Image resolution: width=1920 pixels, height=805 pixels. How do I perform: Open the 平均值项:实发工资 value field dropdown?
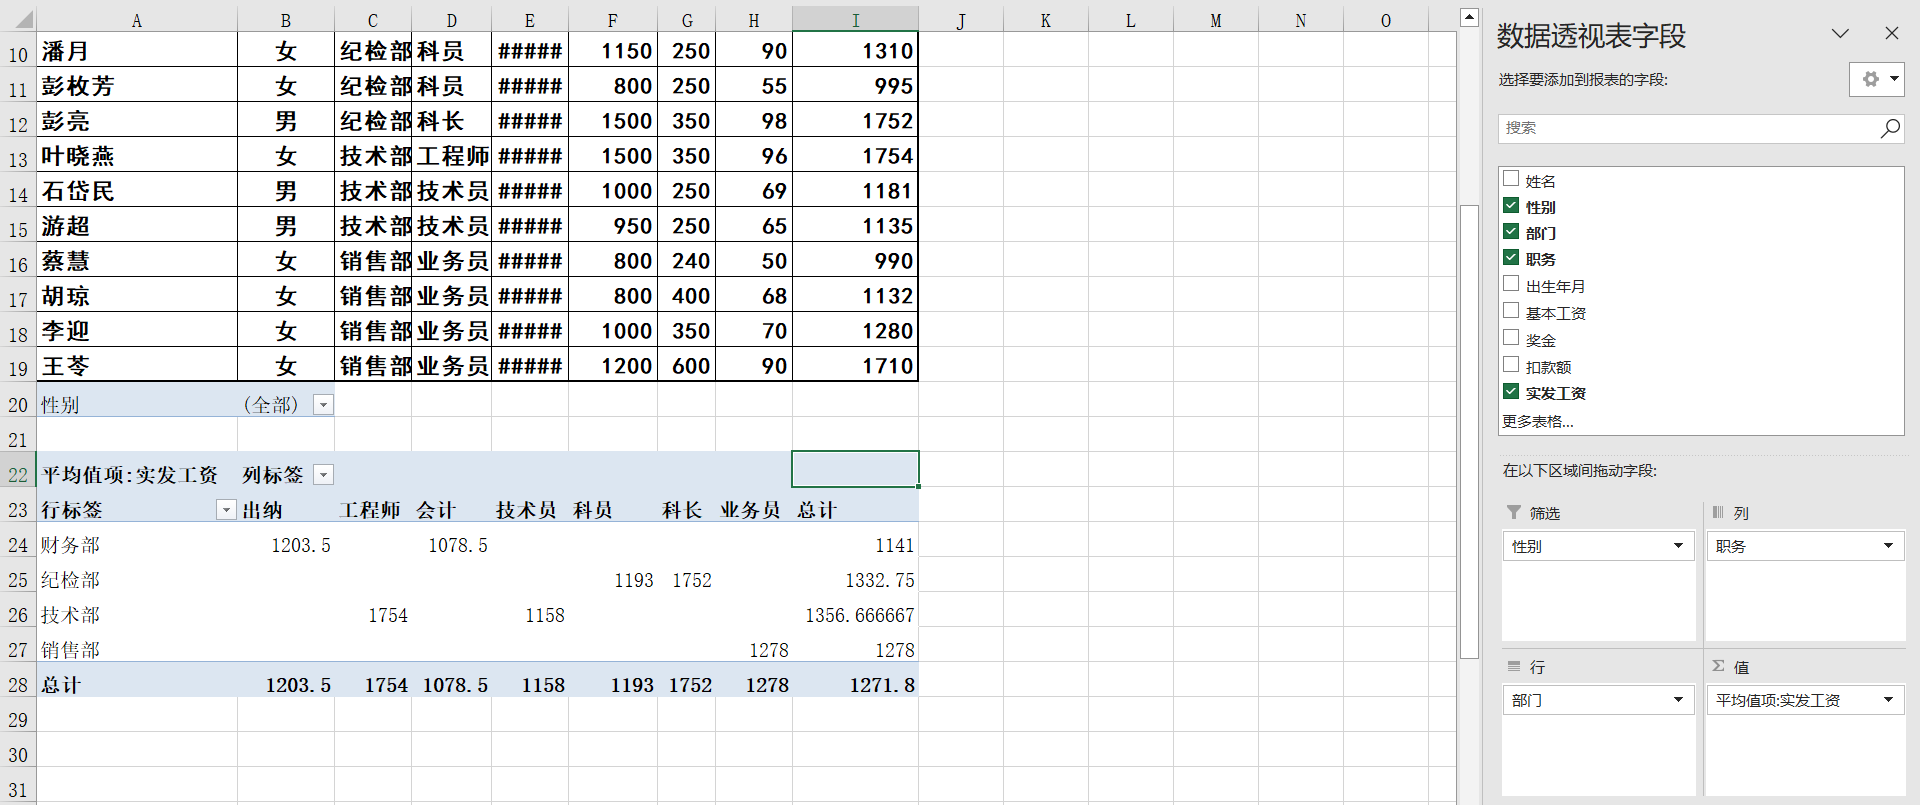point(1888,700)
